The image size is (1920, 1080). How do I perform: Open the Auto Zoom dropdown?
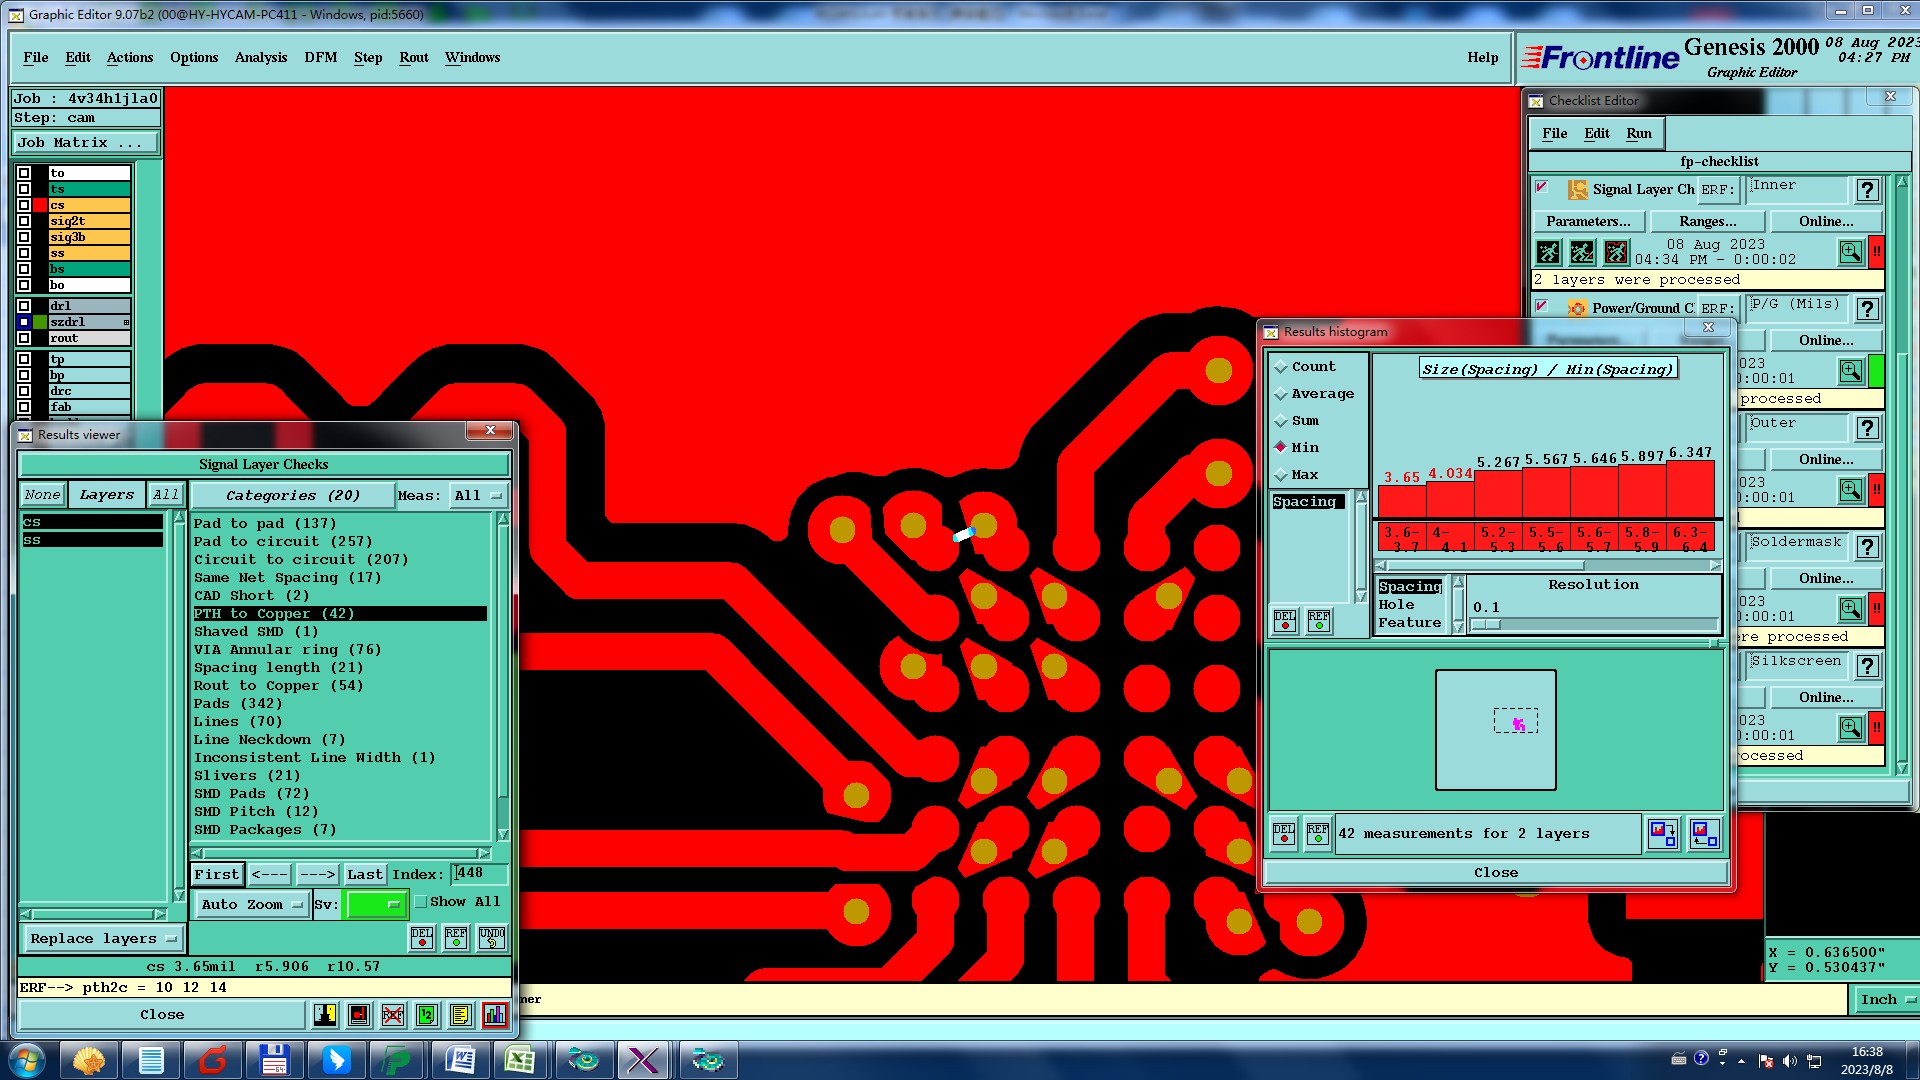coord(252,905)
